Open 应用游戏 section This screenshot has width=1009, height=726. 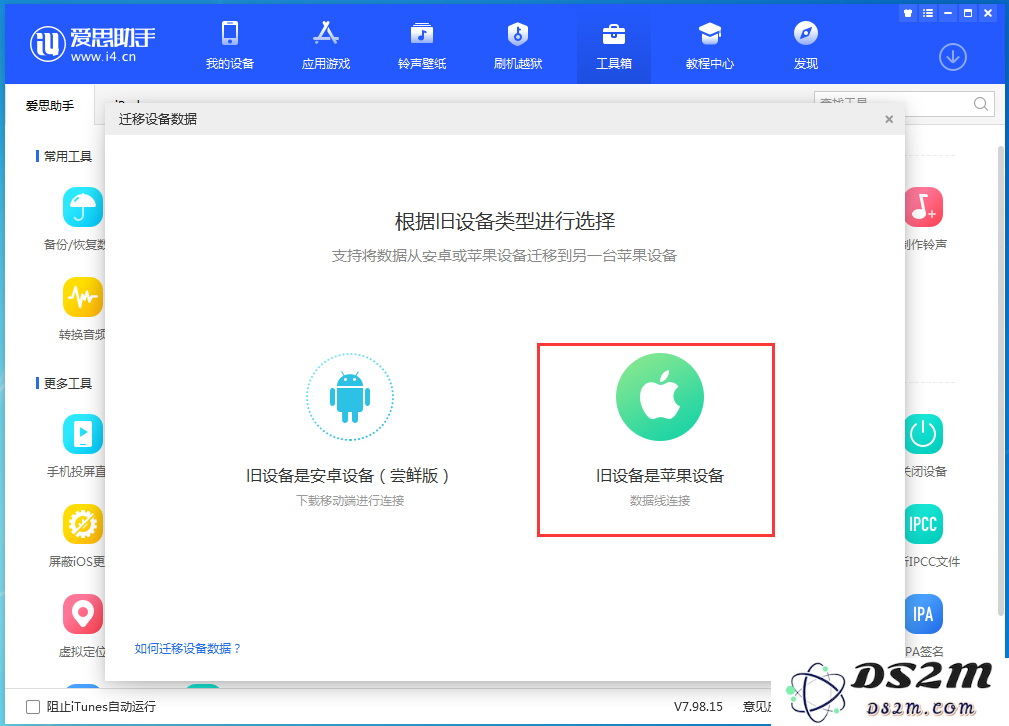326,45
